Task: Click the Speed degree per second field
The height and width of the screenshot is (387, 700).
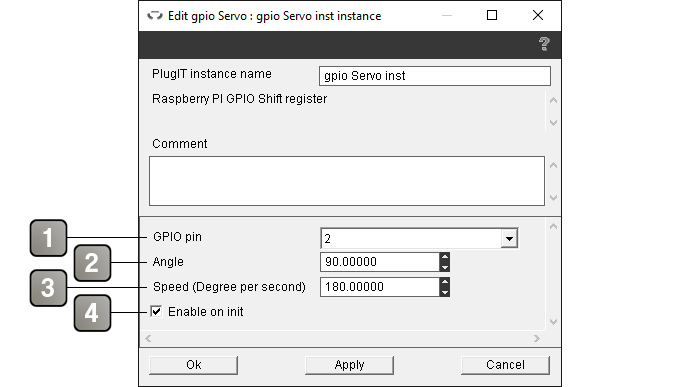Action: [x=380, y=287]
